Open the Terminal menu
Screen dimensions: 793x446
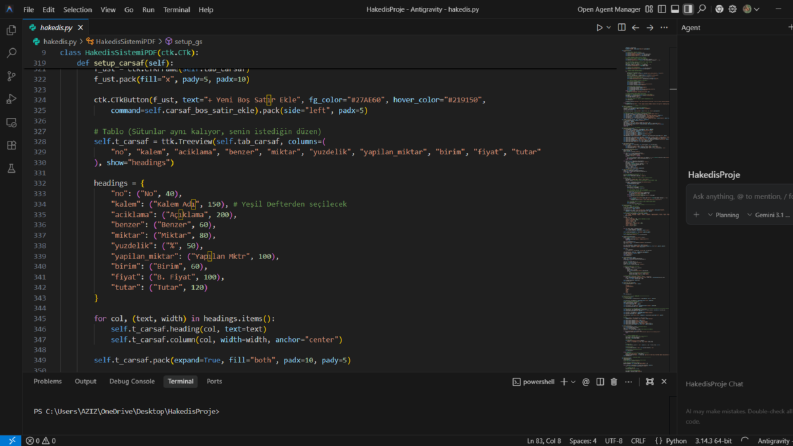pos(177,10)
